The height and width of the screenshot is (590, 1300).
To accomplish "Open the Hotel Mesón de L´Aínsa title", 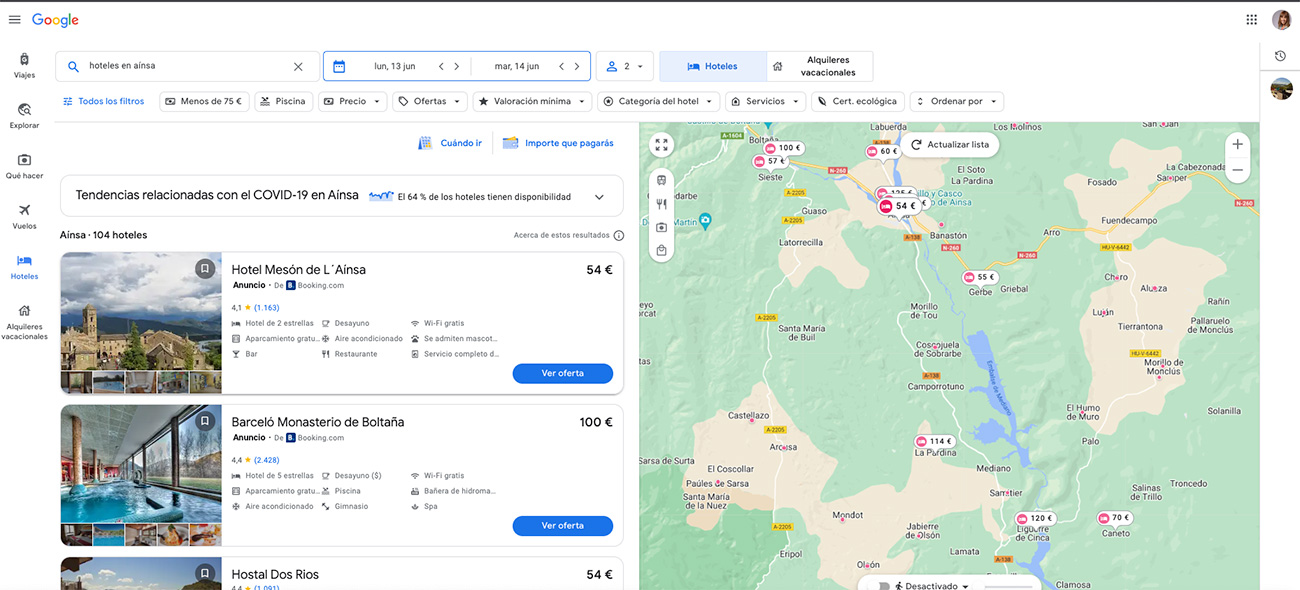I will (299, 270).
